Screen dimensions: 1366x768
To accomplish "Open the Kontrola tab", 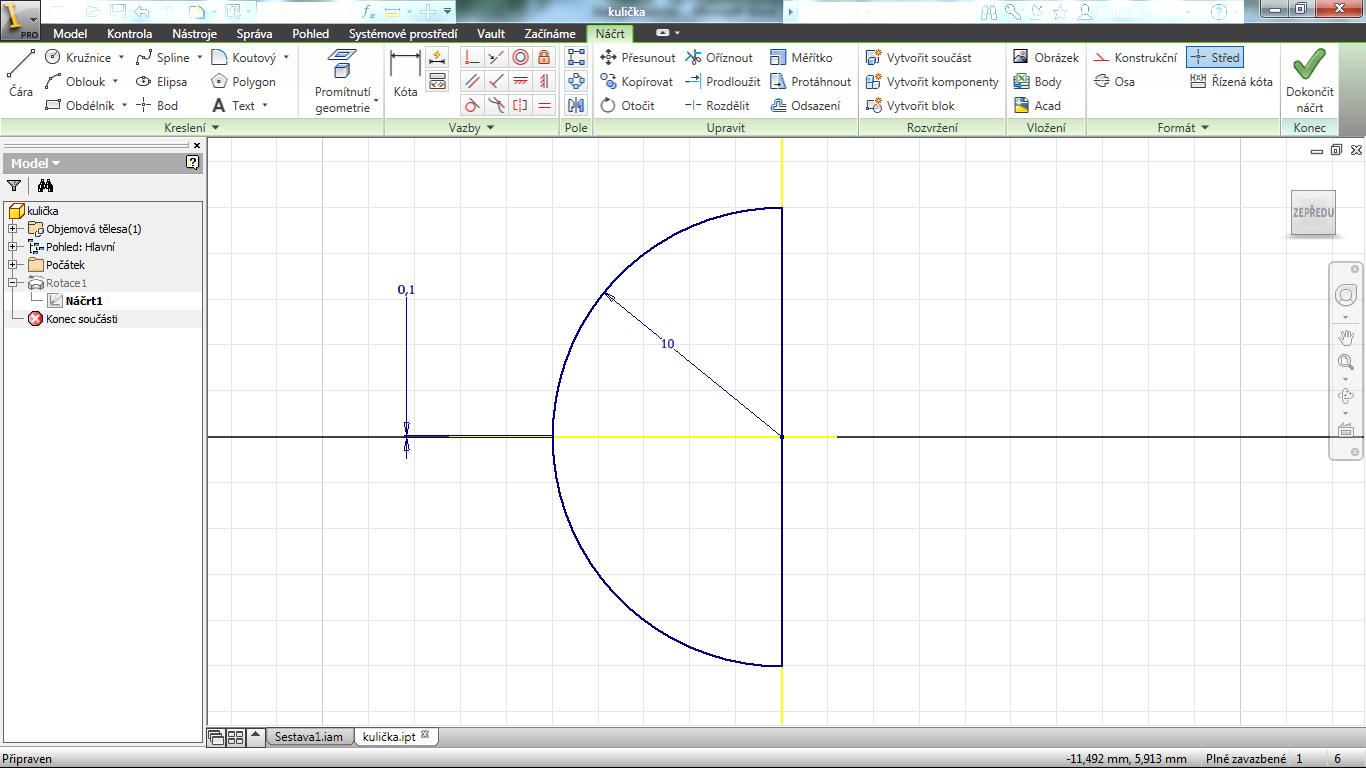I will 129,33.
